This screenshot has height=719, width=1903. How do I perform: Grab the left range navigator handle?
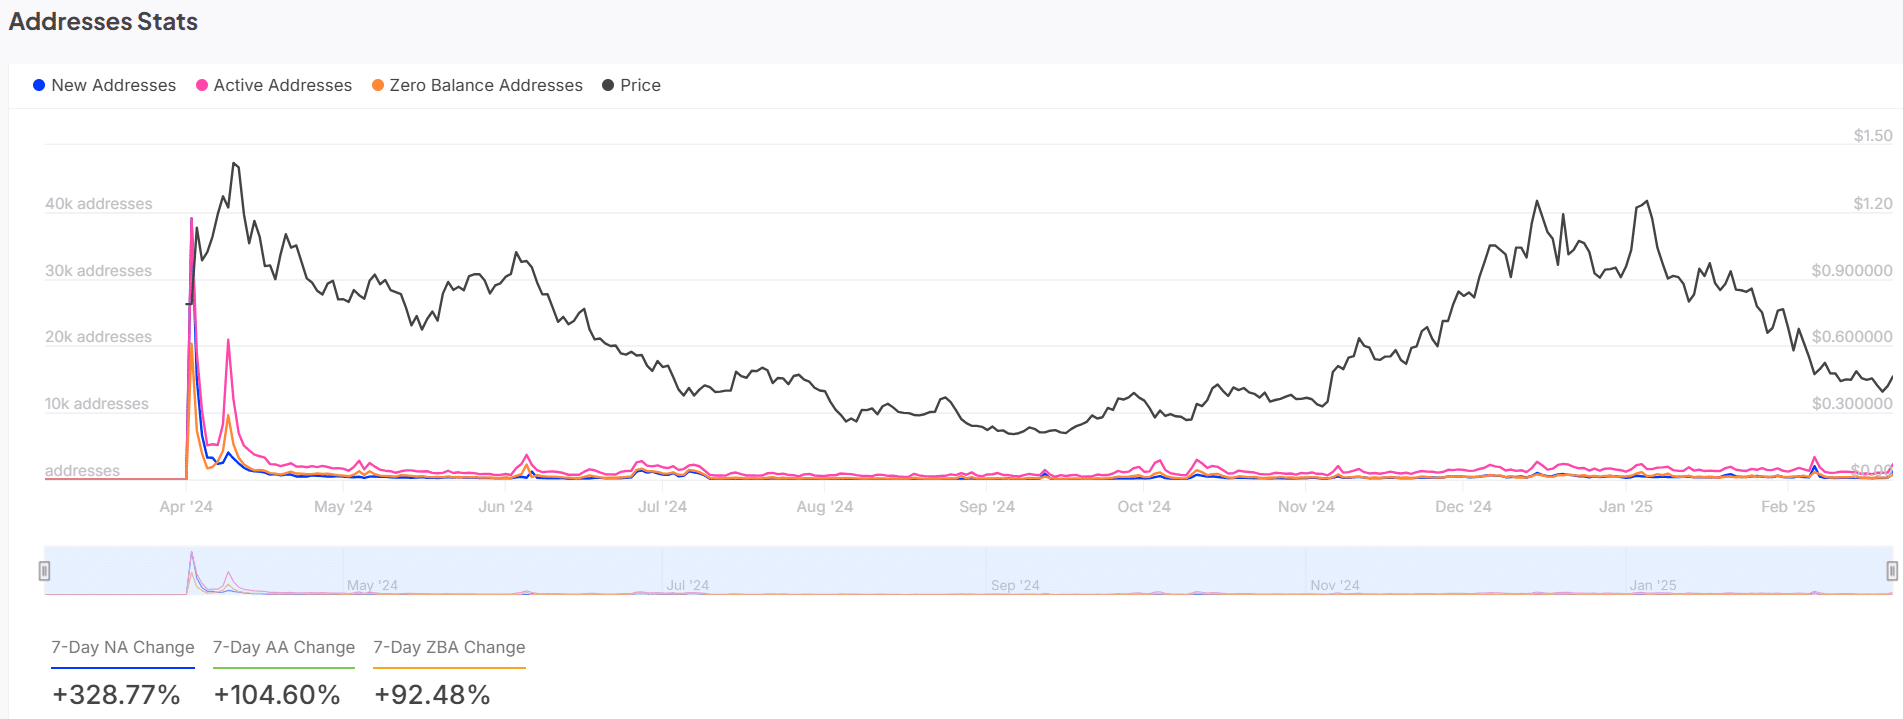44,571
